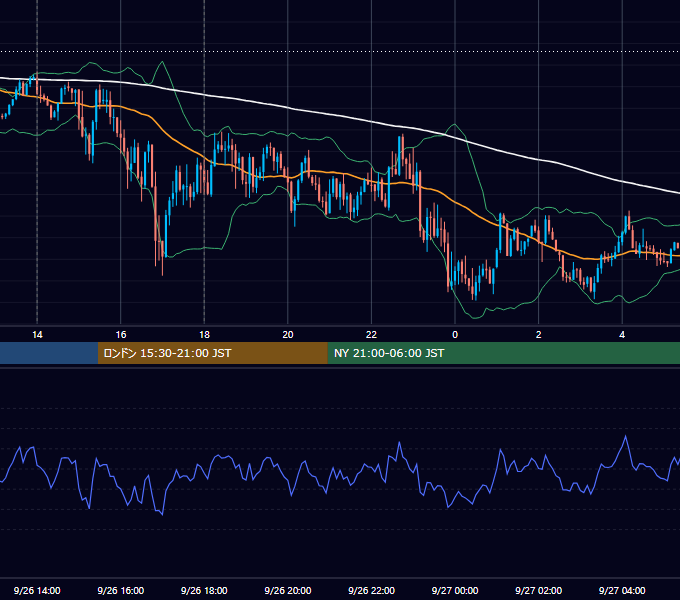The width and height of the screenshot is (680, 600).
Task: Select the blue session bar before London
Action: (49, 353)
